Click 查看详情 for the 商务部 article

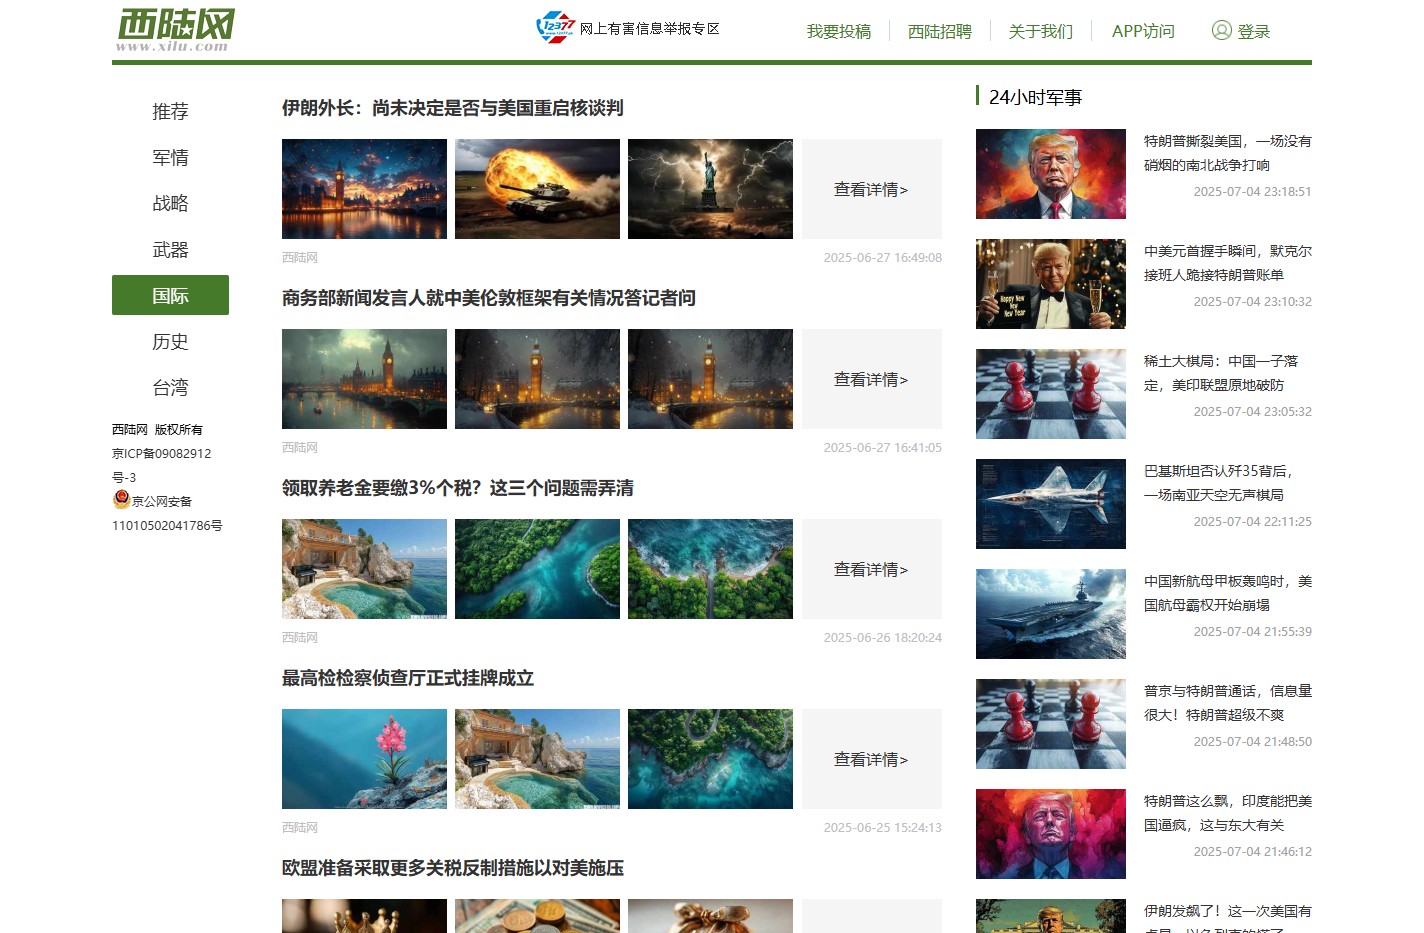click(x=871, y=379)
